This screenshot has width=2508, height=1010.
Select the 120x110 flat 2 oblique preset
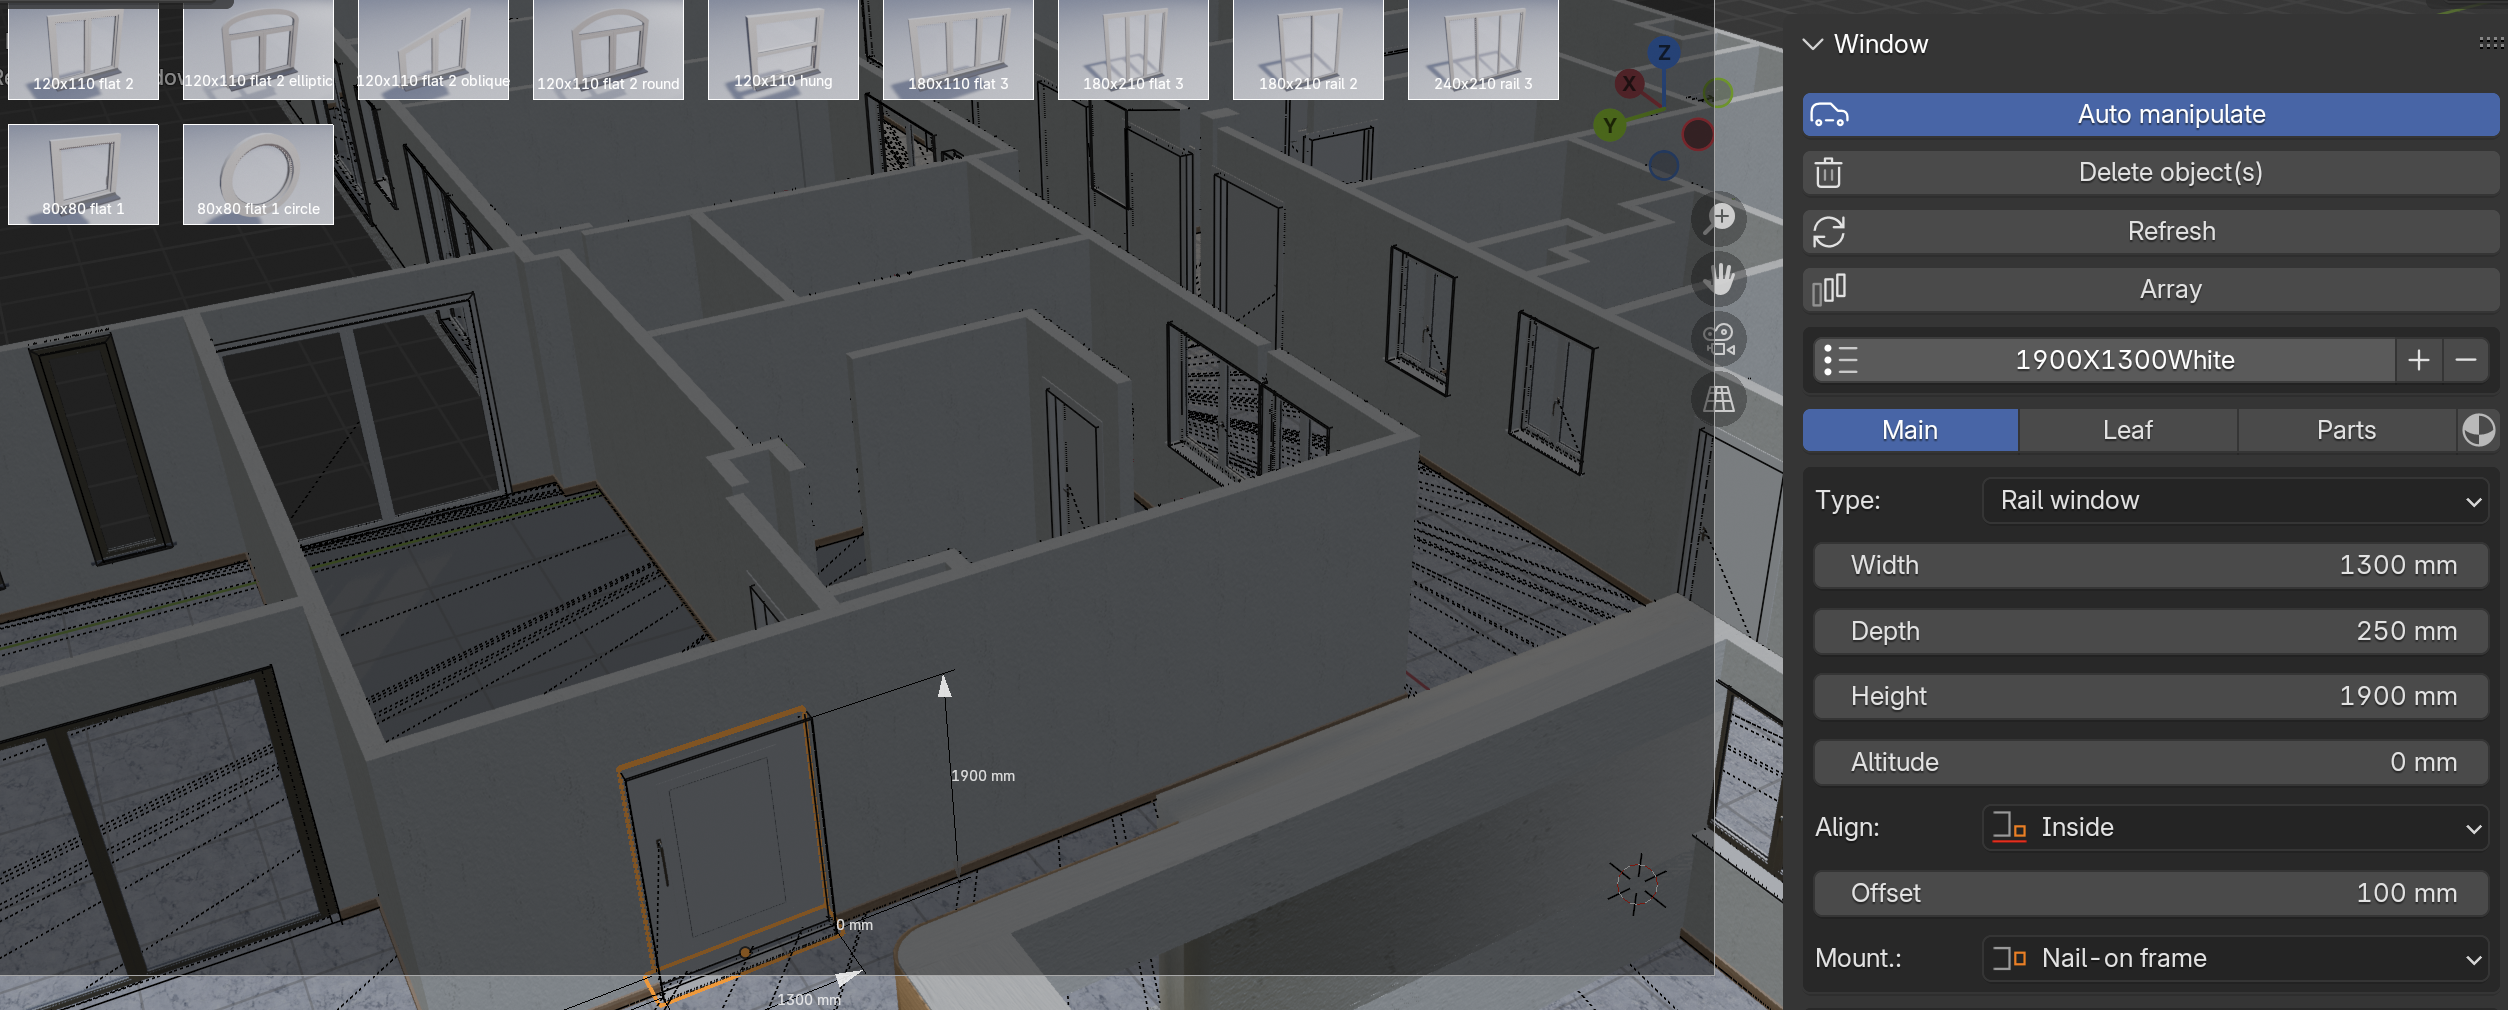tap(433, 50)
